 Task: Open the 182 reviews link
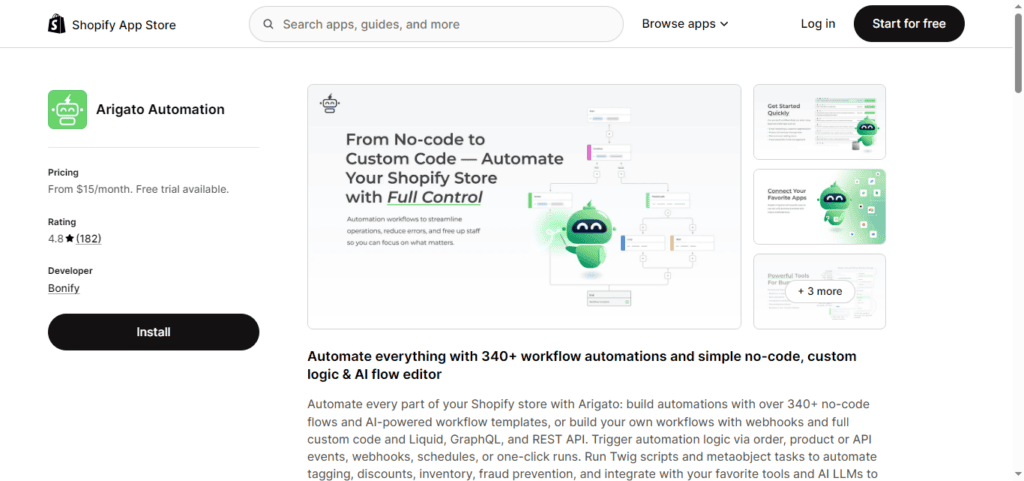point(89,239)
